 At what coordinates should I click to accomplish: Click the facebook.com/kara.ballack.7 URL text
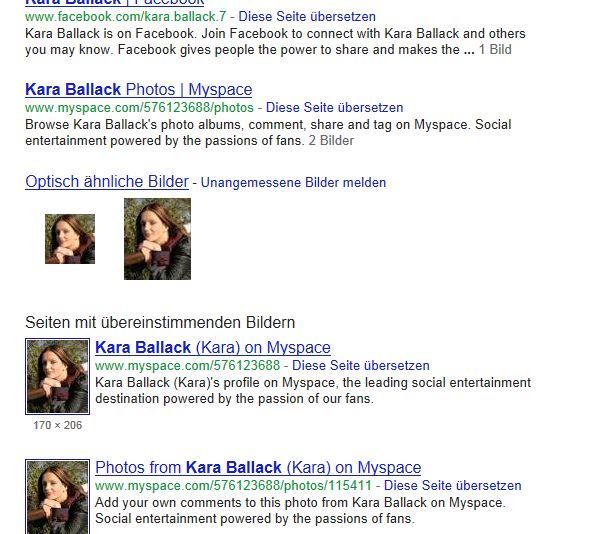tap(126, 17)
